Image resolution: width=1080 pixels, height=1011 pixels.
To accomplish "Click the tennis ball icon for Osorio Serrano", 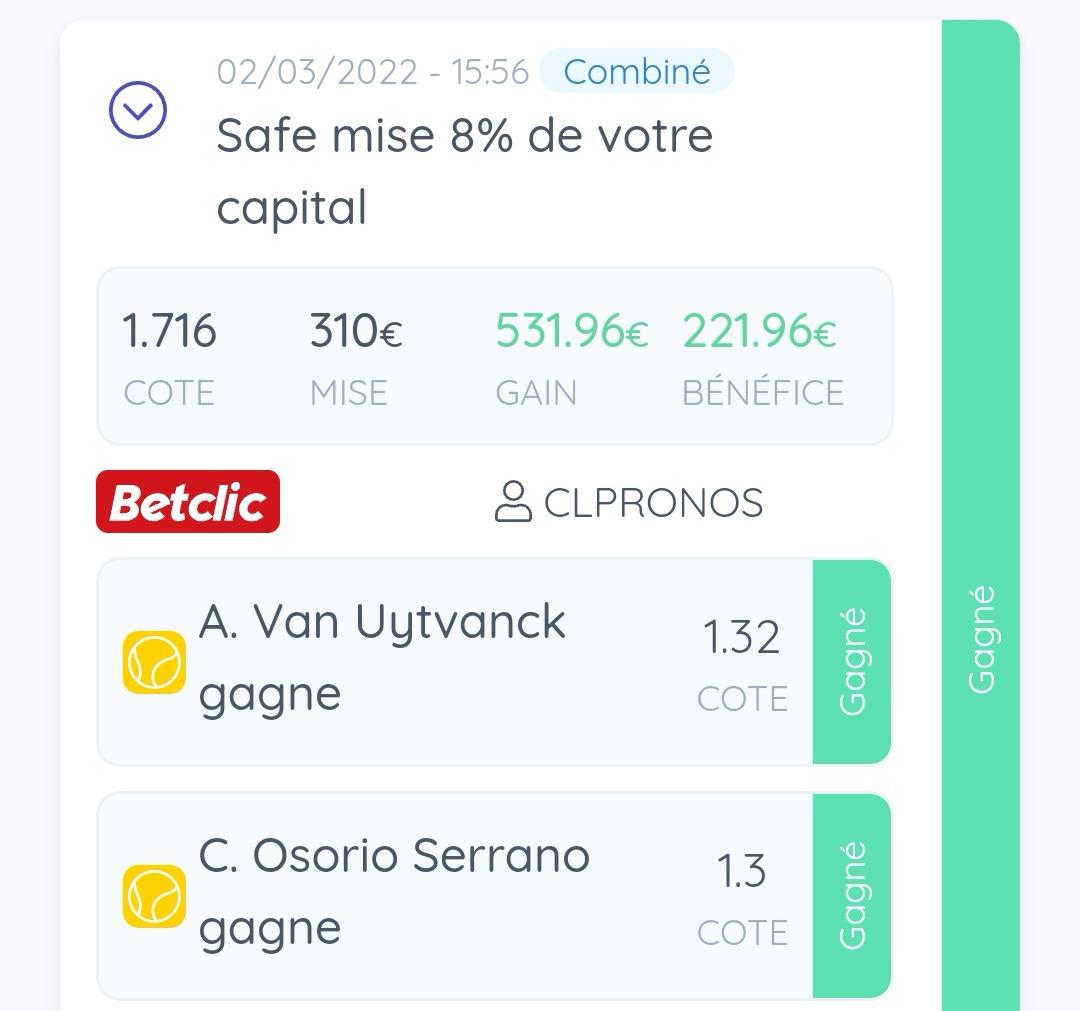I will 154,896.
